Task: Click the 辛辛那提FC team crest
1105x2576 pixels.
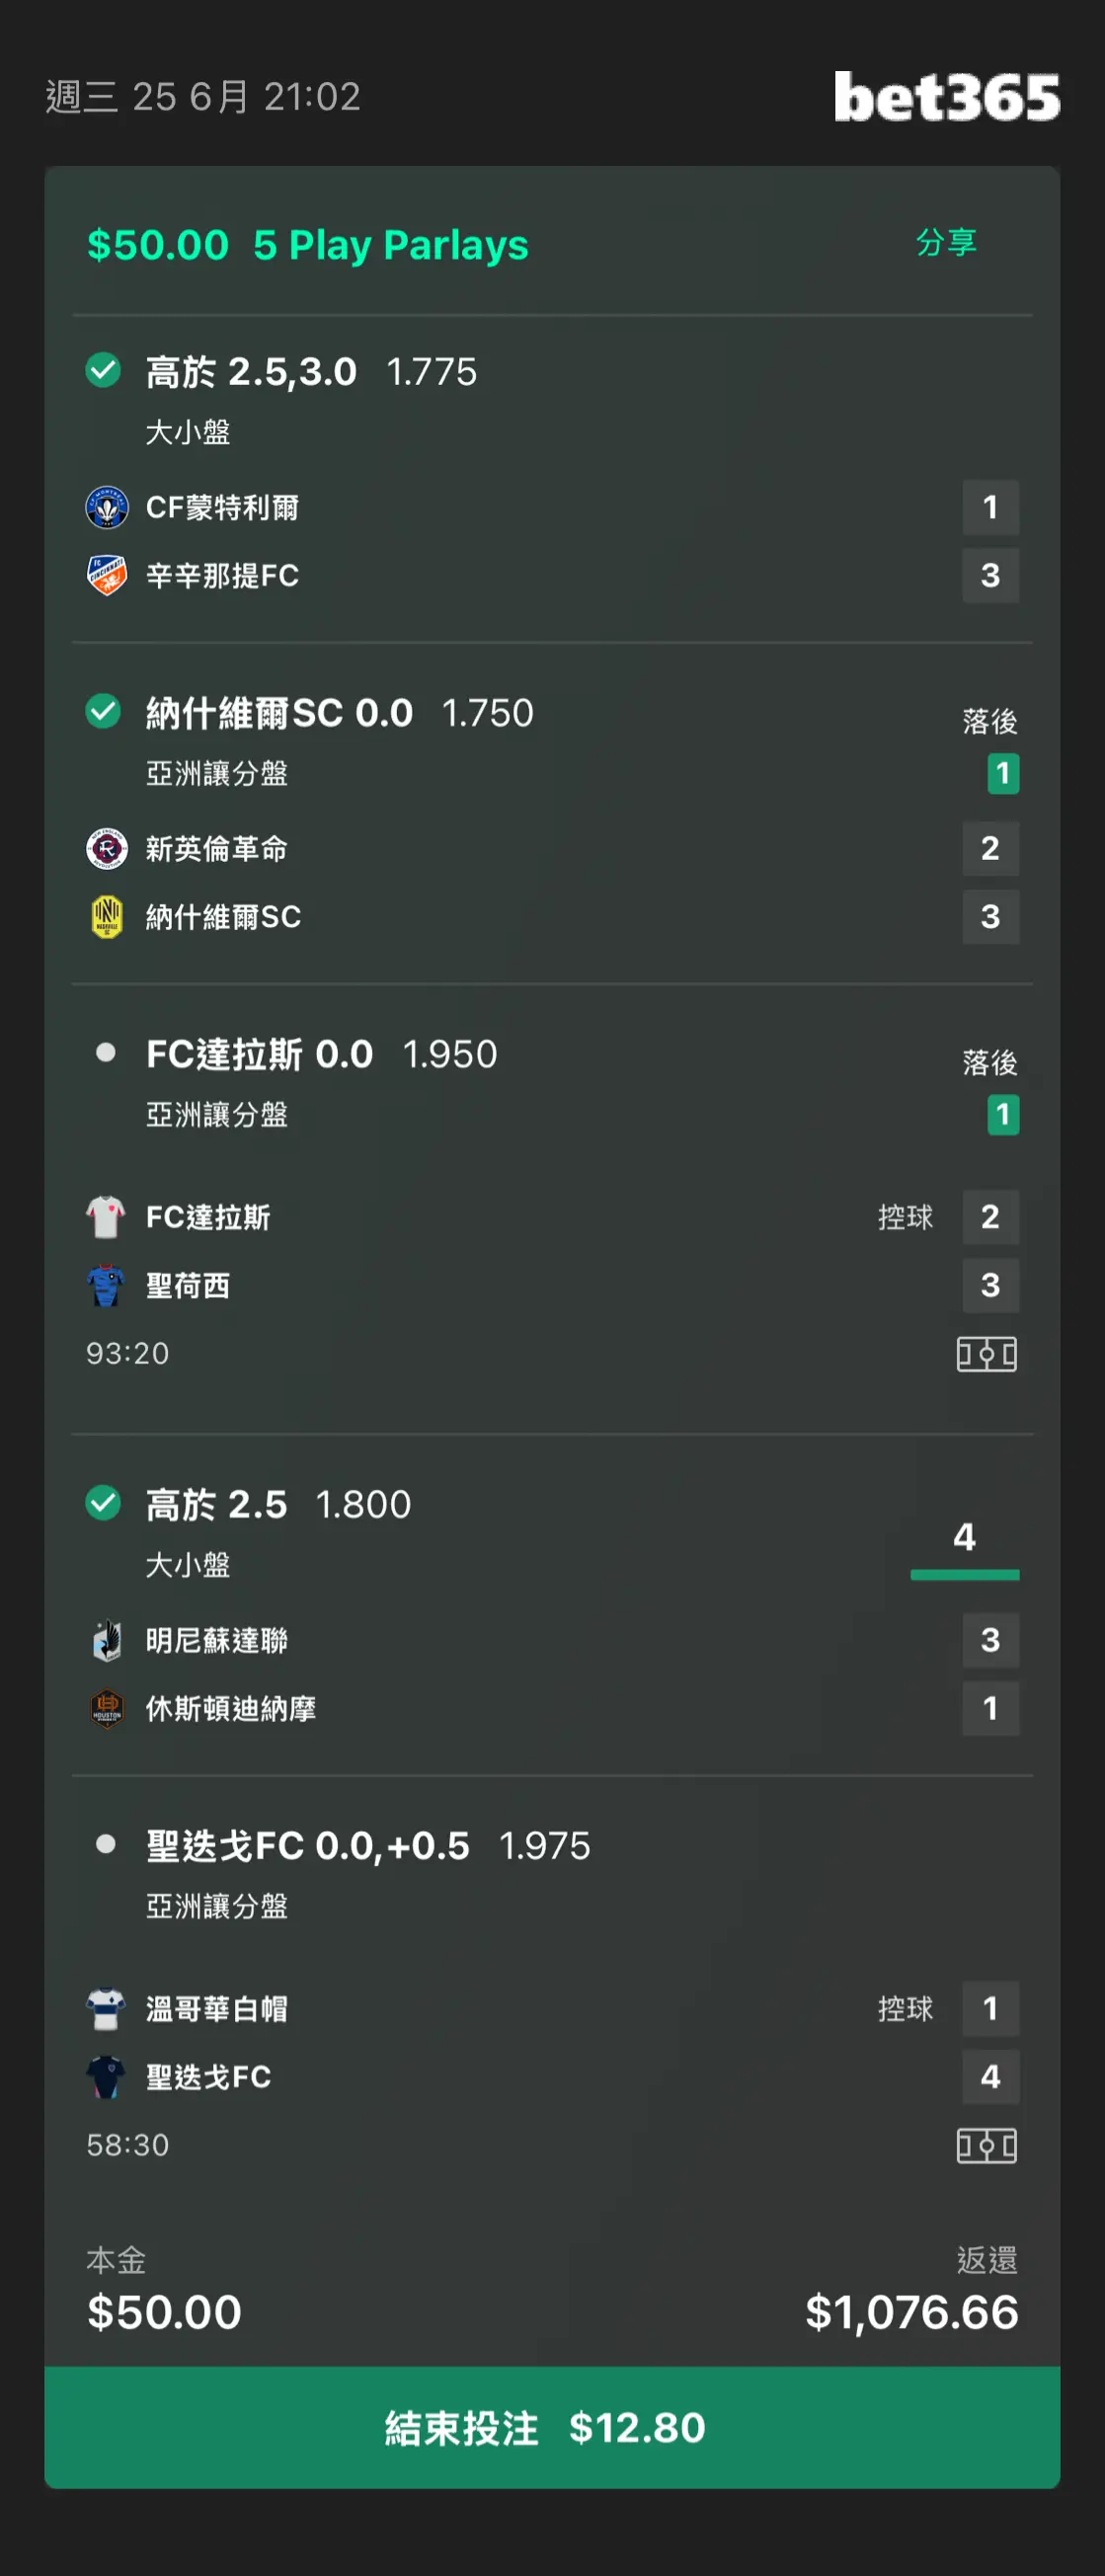Action: point(106,575)
